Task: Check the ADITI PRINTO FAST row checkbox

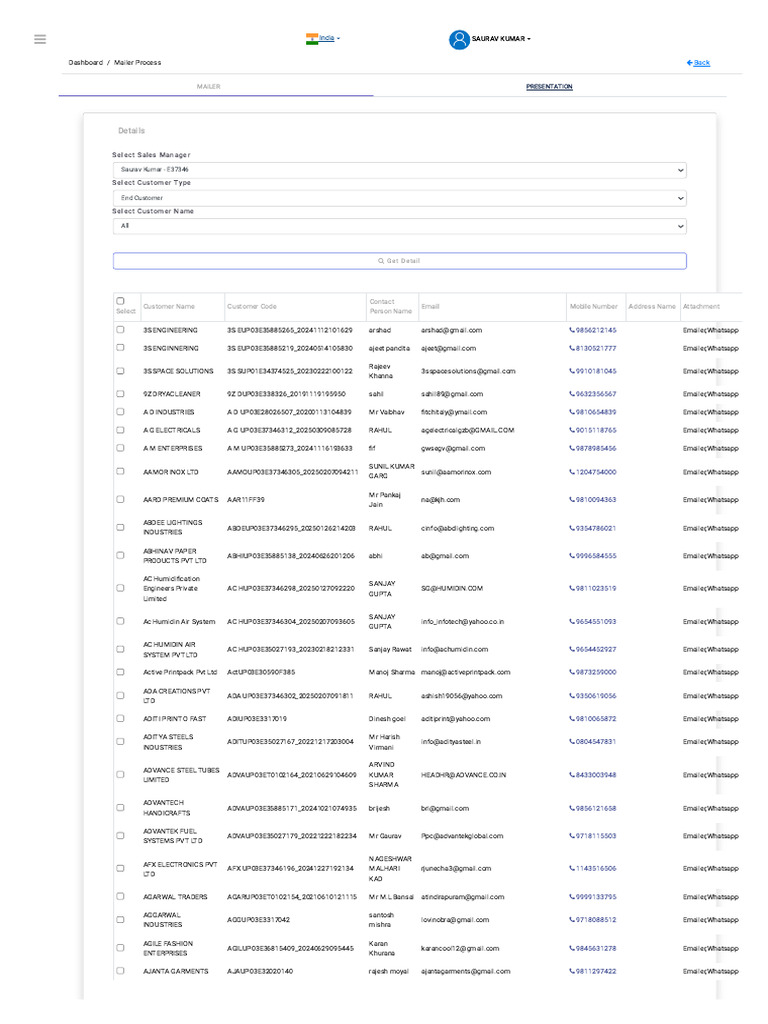Action: coord(120,718)
